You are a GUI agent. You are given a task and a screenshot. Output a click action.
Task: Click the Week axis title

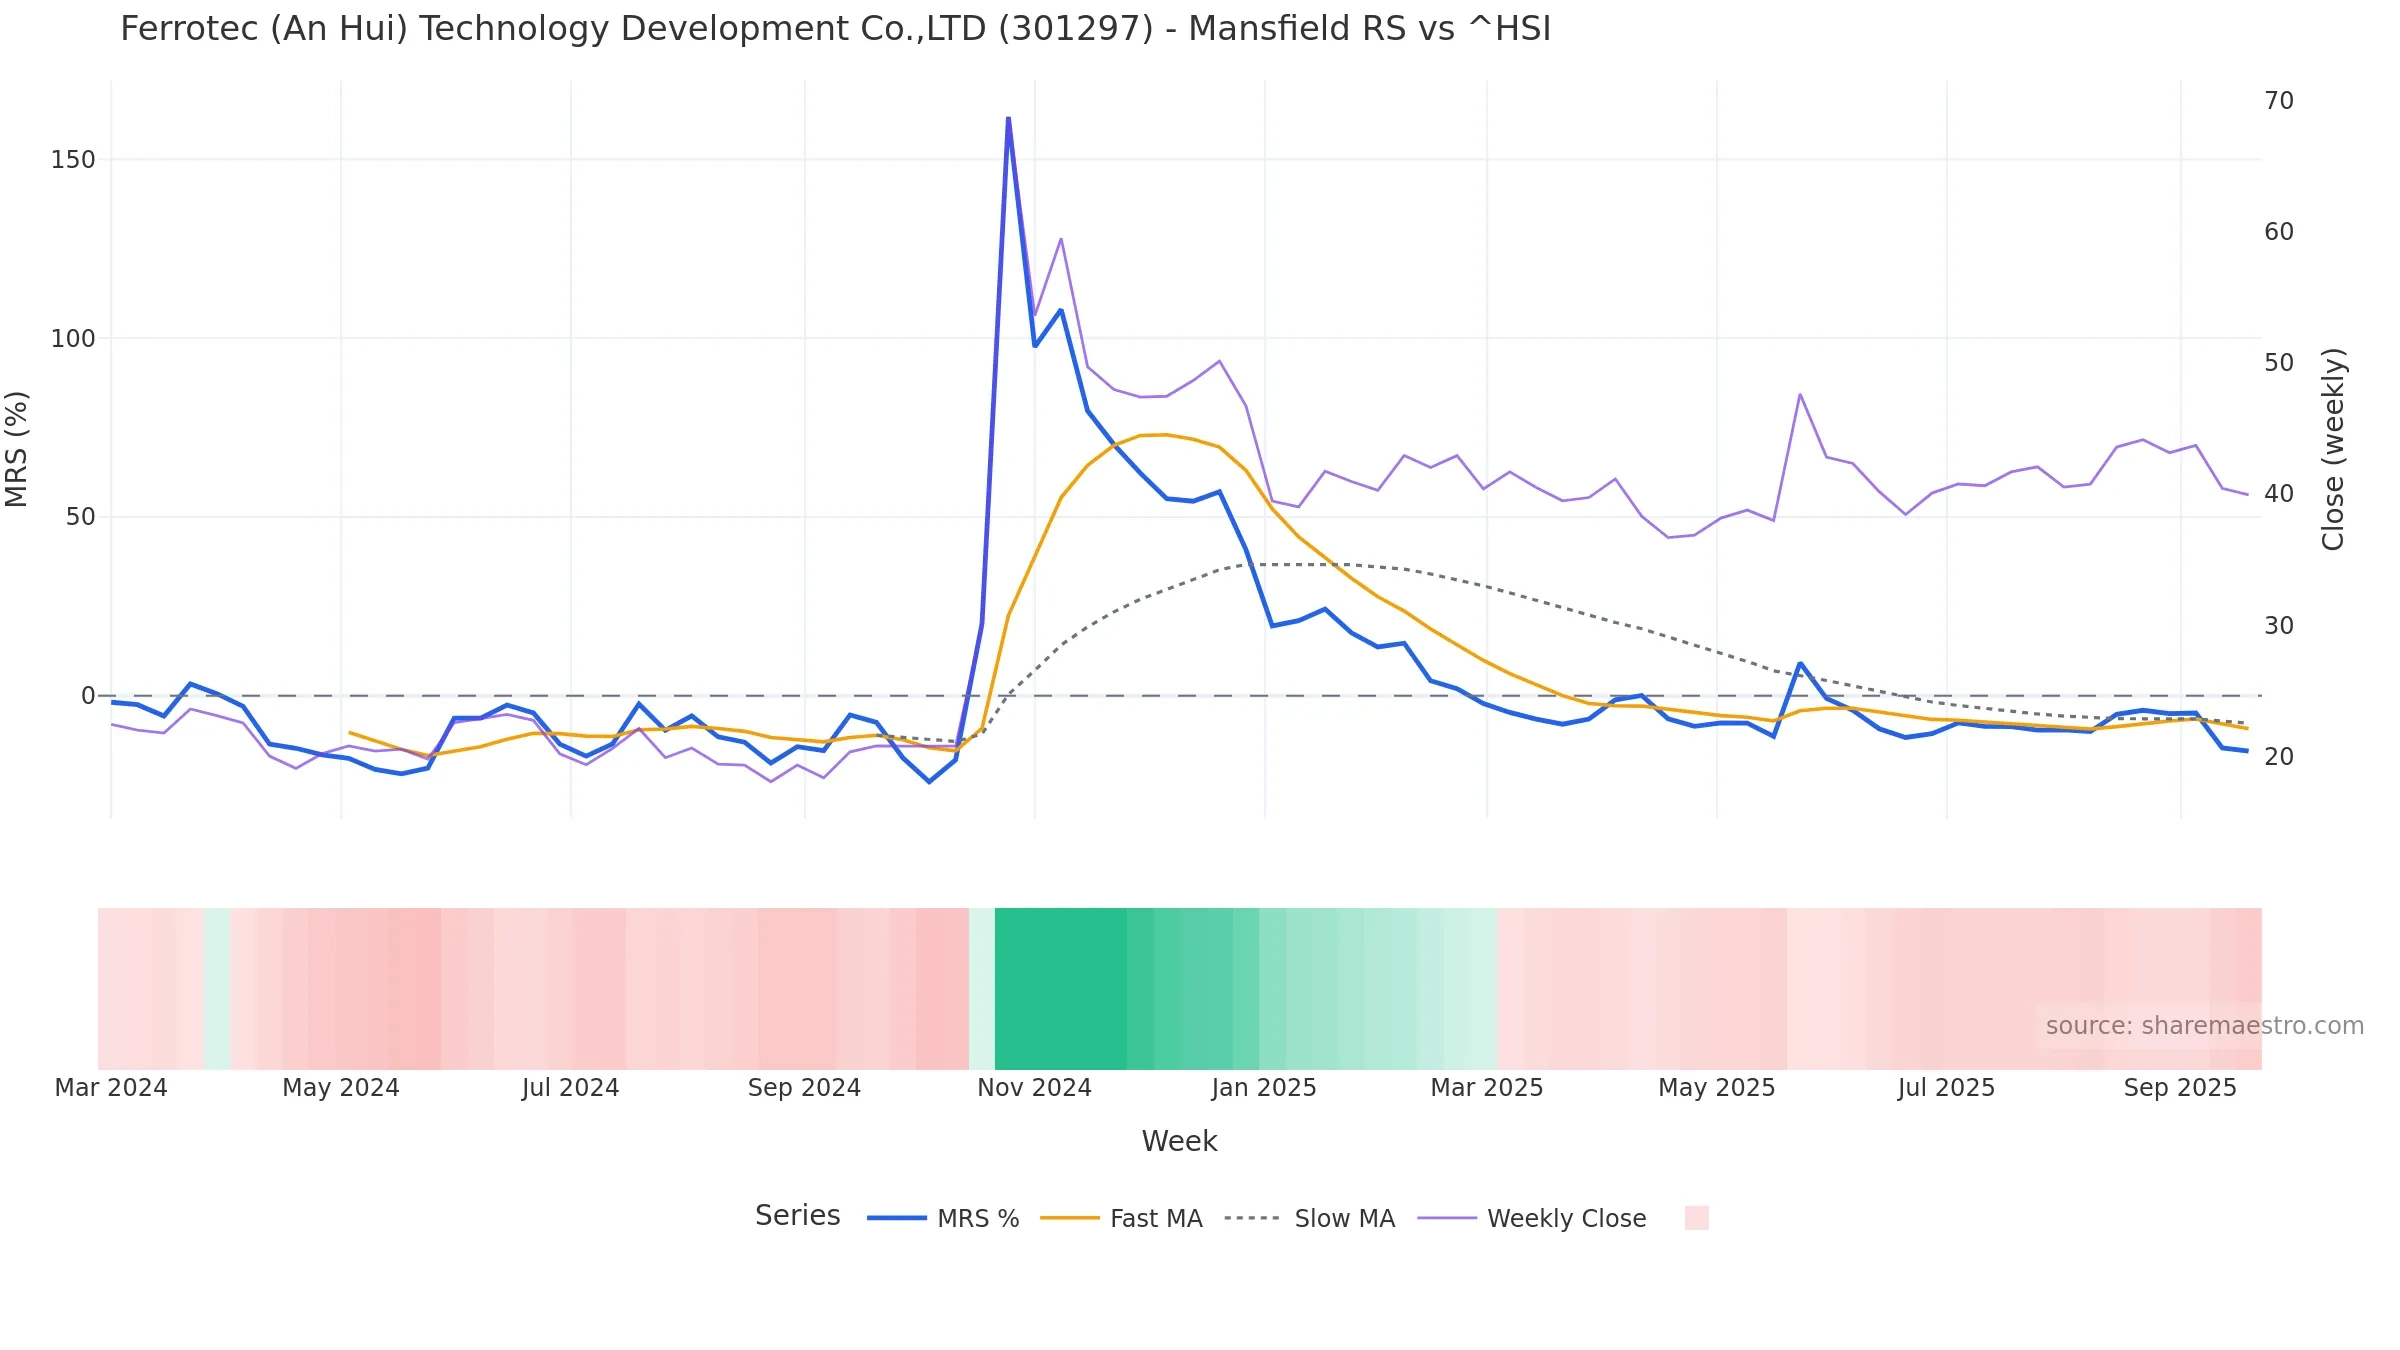[1180, 1142]
